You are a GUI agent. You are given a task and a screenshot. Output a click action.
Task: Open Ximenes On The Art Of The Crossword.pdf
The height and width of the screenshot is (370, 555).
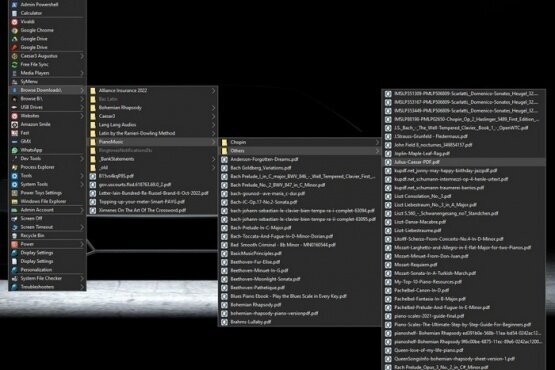pos(153,210)
